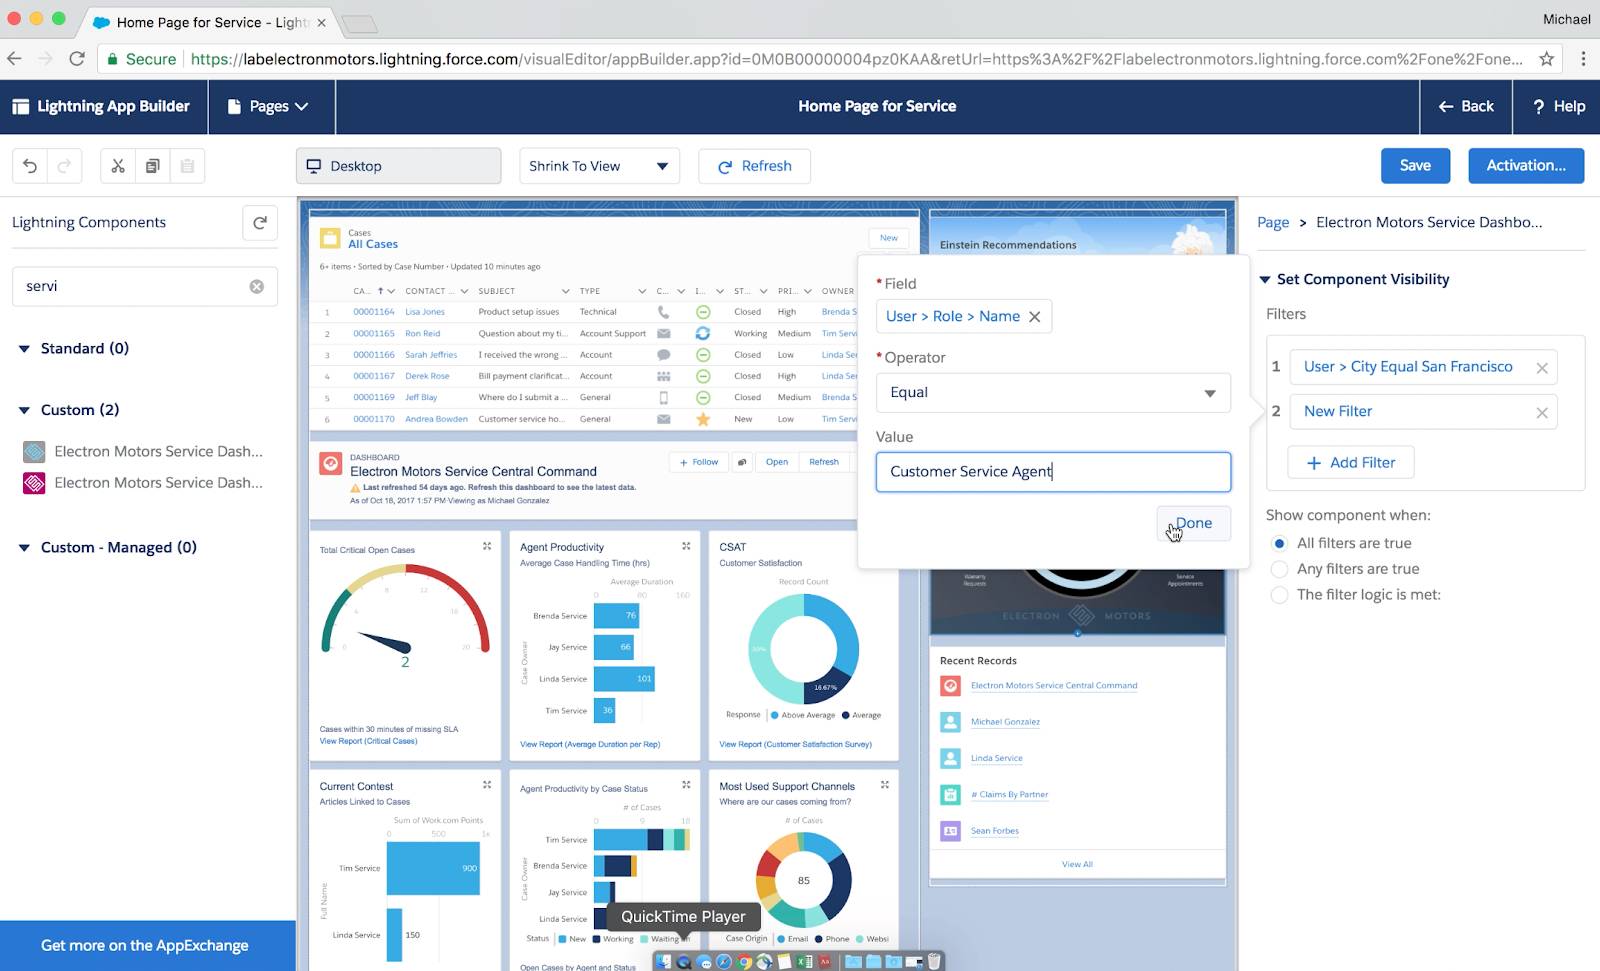Viewport: 1600px width, 971px height.
Task: Click Follow on the dashboard
Action: [698, 462]
